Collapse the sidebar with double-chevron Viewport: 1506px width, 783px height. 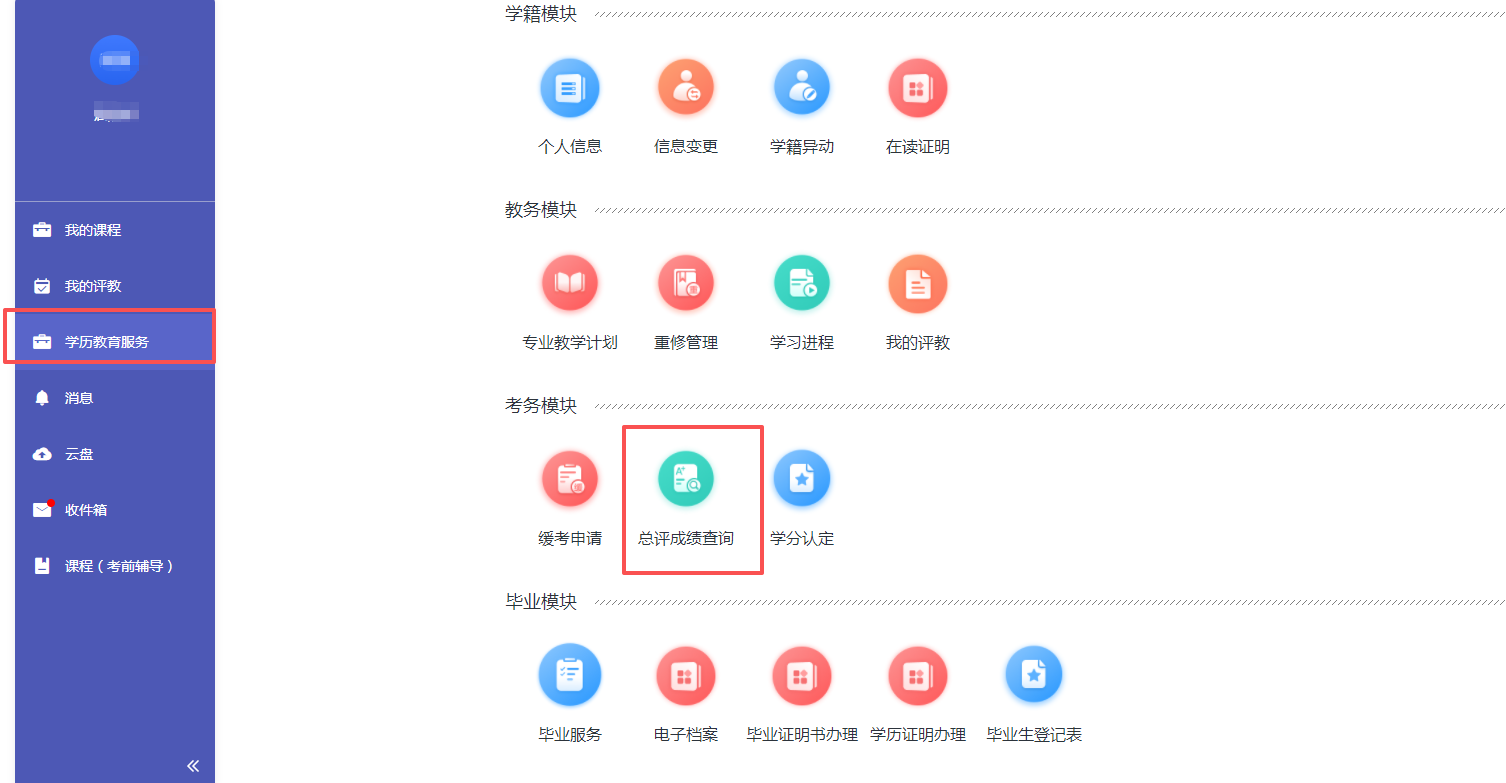click(x=193, y=766)
